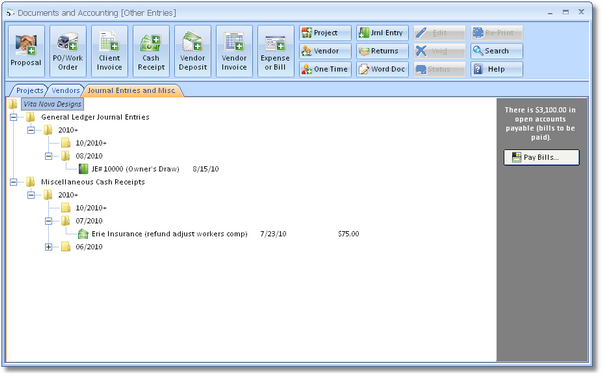Open the Vendor Deposit tool

pos(192,51)
